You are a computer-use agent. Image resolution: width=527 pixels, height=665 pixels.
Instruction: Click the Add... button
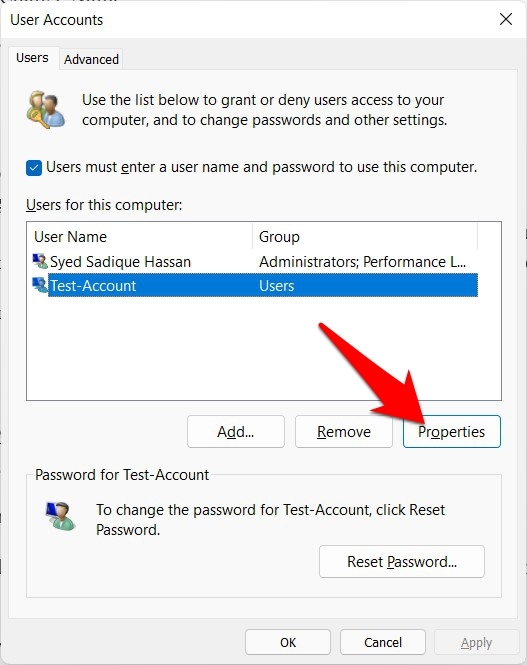[236, 431]
